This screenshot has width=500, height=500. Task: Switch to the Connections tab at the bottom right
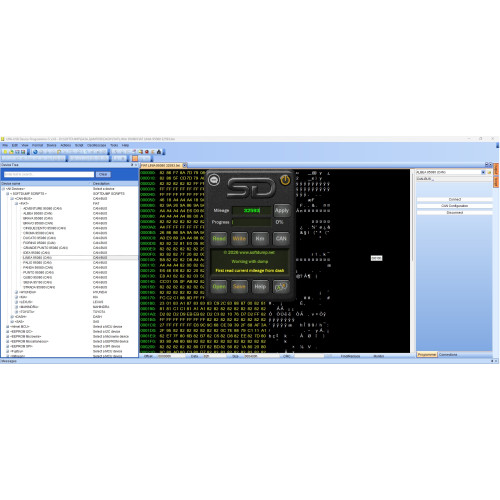[448, 355]
